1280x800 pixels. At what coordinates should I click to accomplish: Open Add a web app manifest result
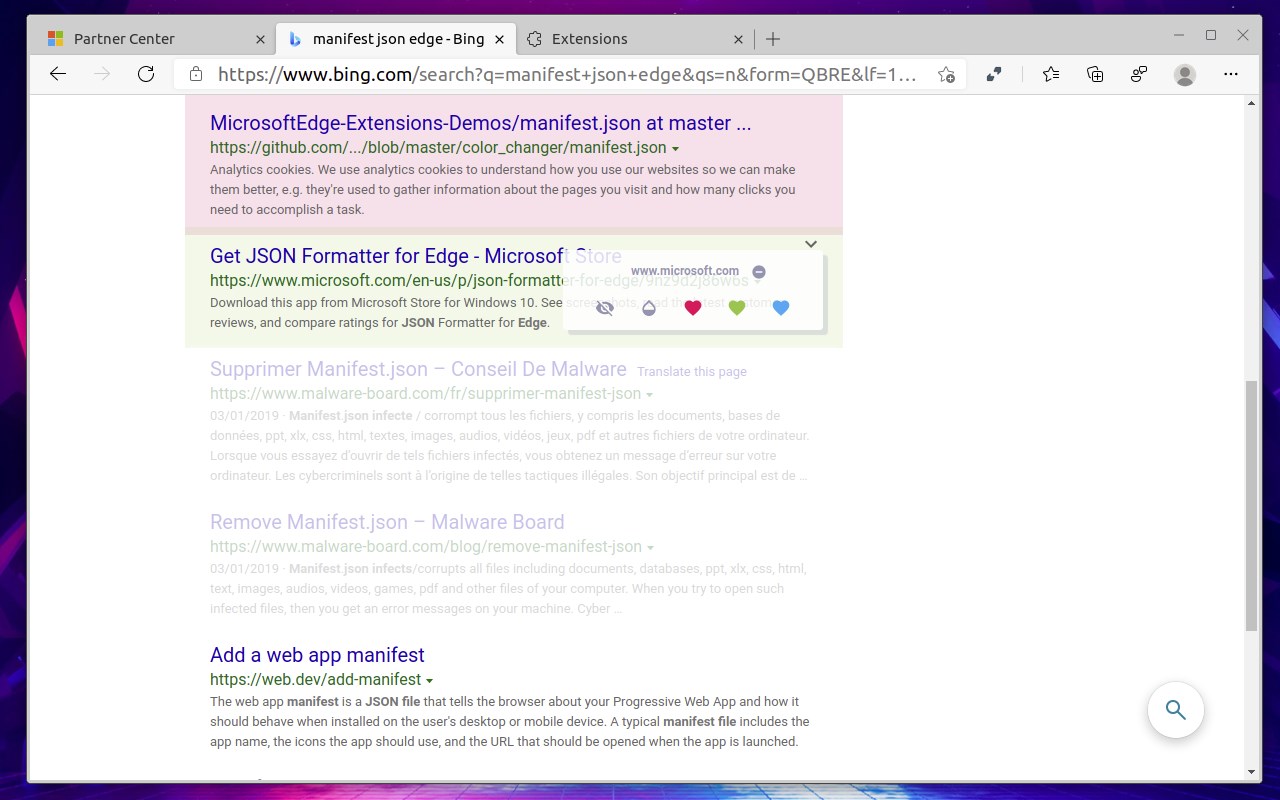pyautogui.click(x=317, y=655)
